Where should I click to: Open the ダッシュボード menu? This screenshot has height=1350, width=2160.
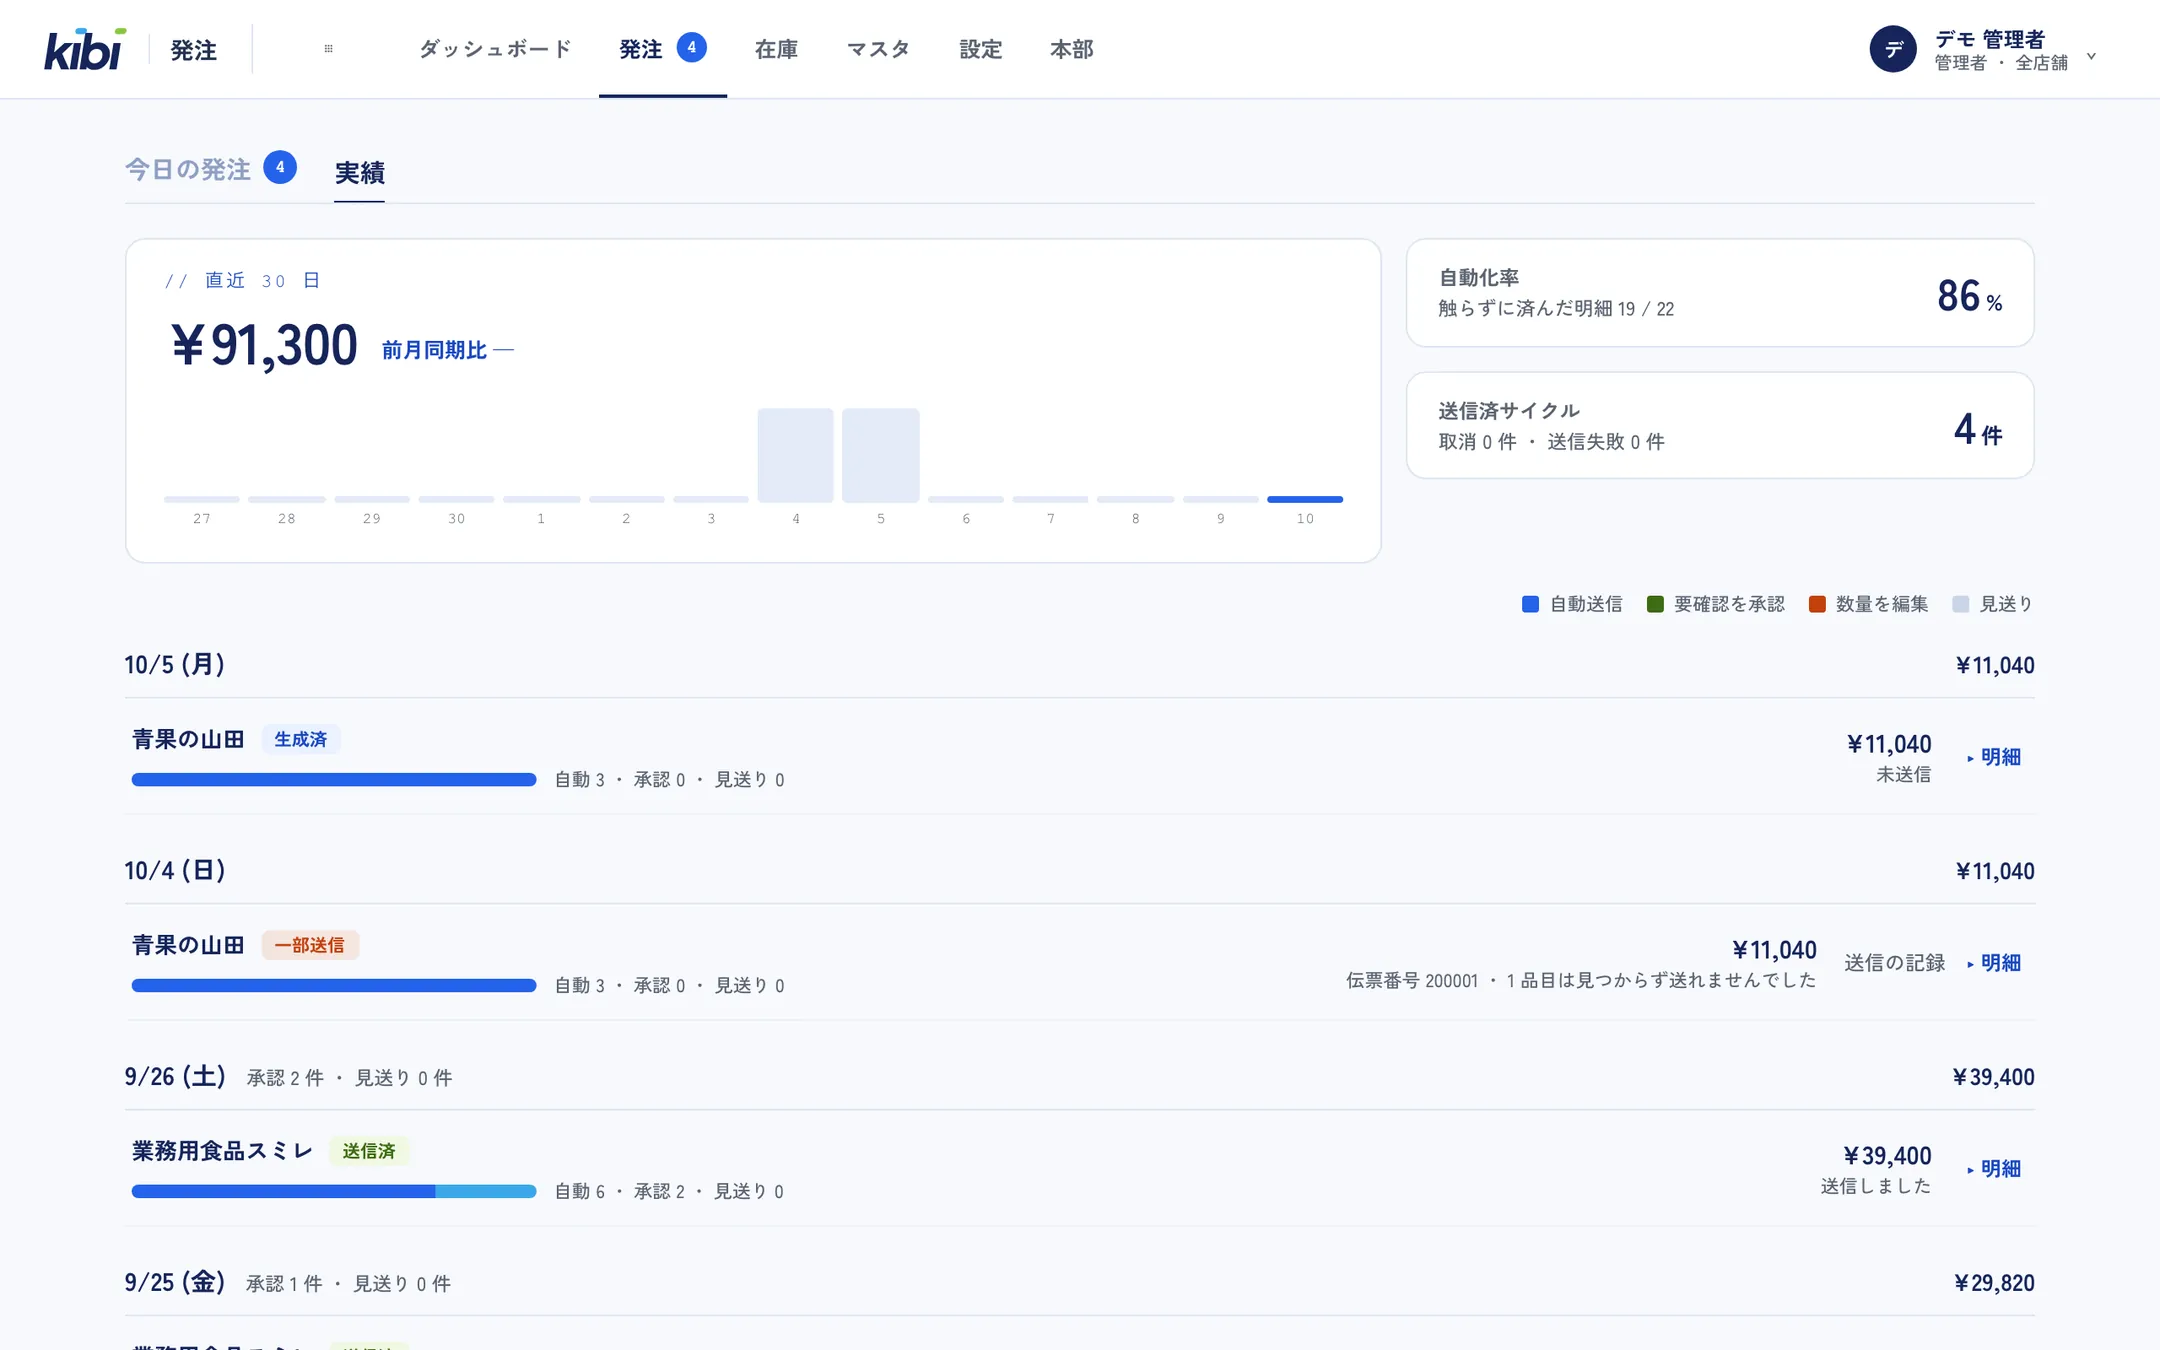click(495, 49)
